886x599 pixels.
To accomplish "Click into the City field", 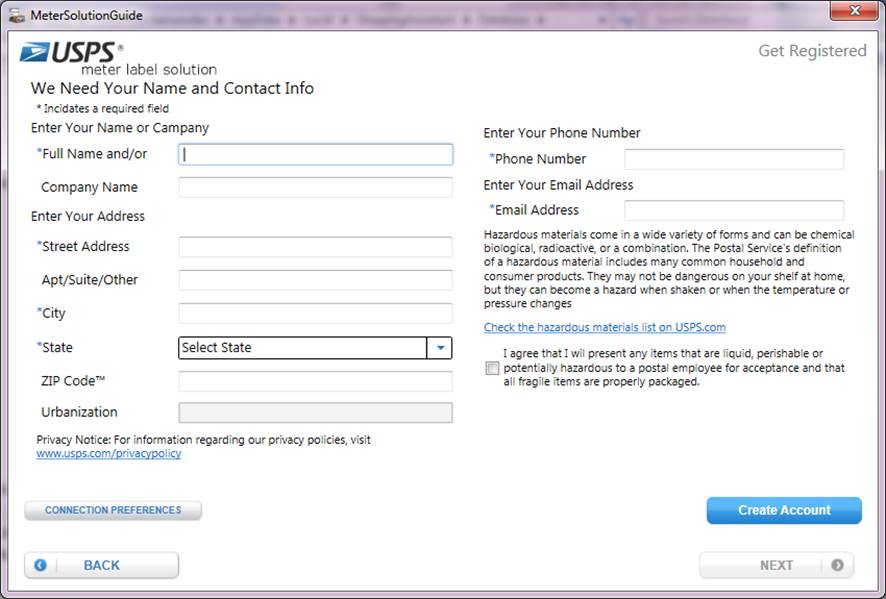I will tap(315, 314).
